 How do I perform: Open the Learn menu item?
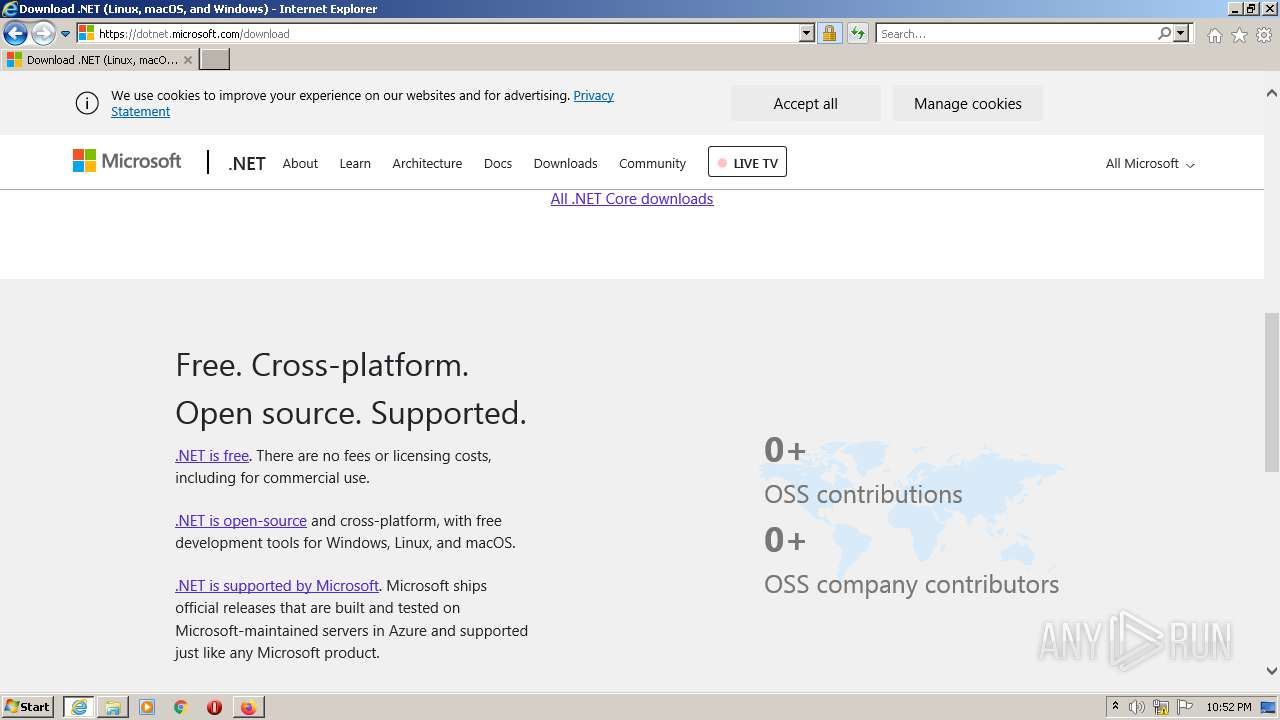pos(355,163)
